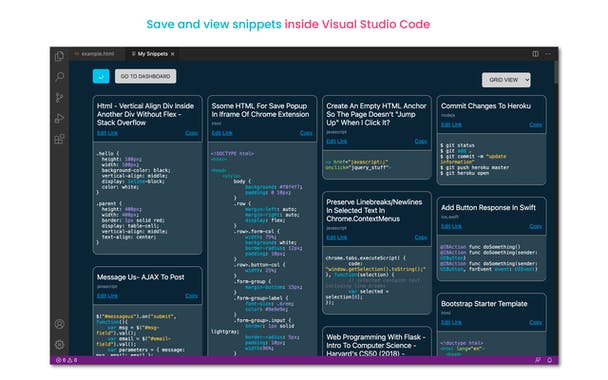Click Edit Link on Preserve Linebreaks snippet

pos(337,237)
